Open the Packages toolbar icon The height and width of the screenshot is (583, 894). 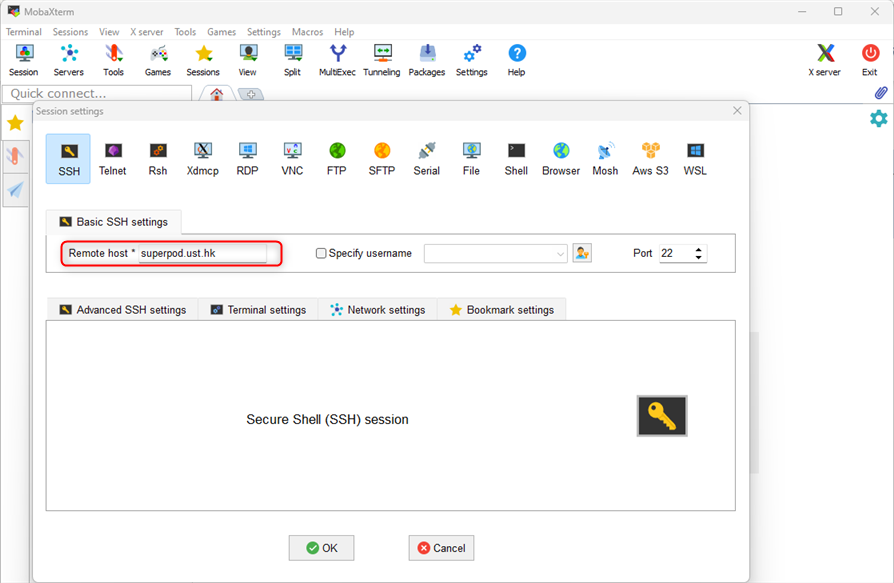click(427, 60)
